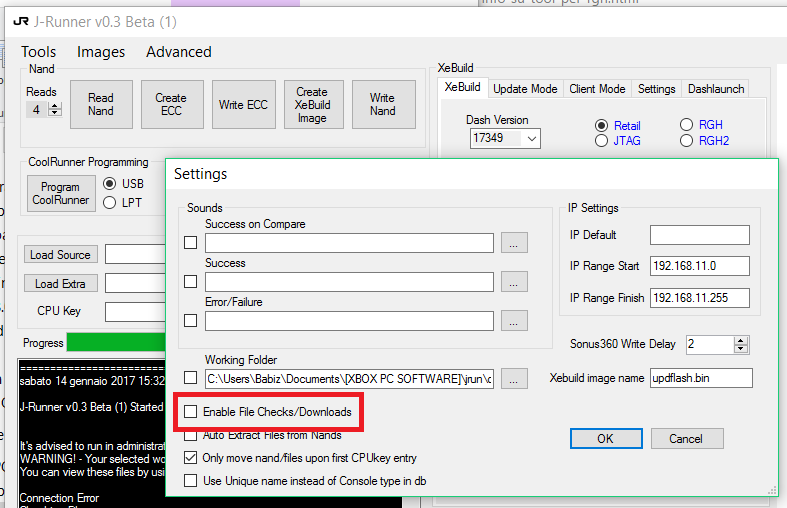
Task: Click the Xebuild image name field
Action: pos(701,378)
